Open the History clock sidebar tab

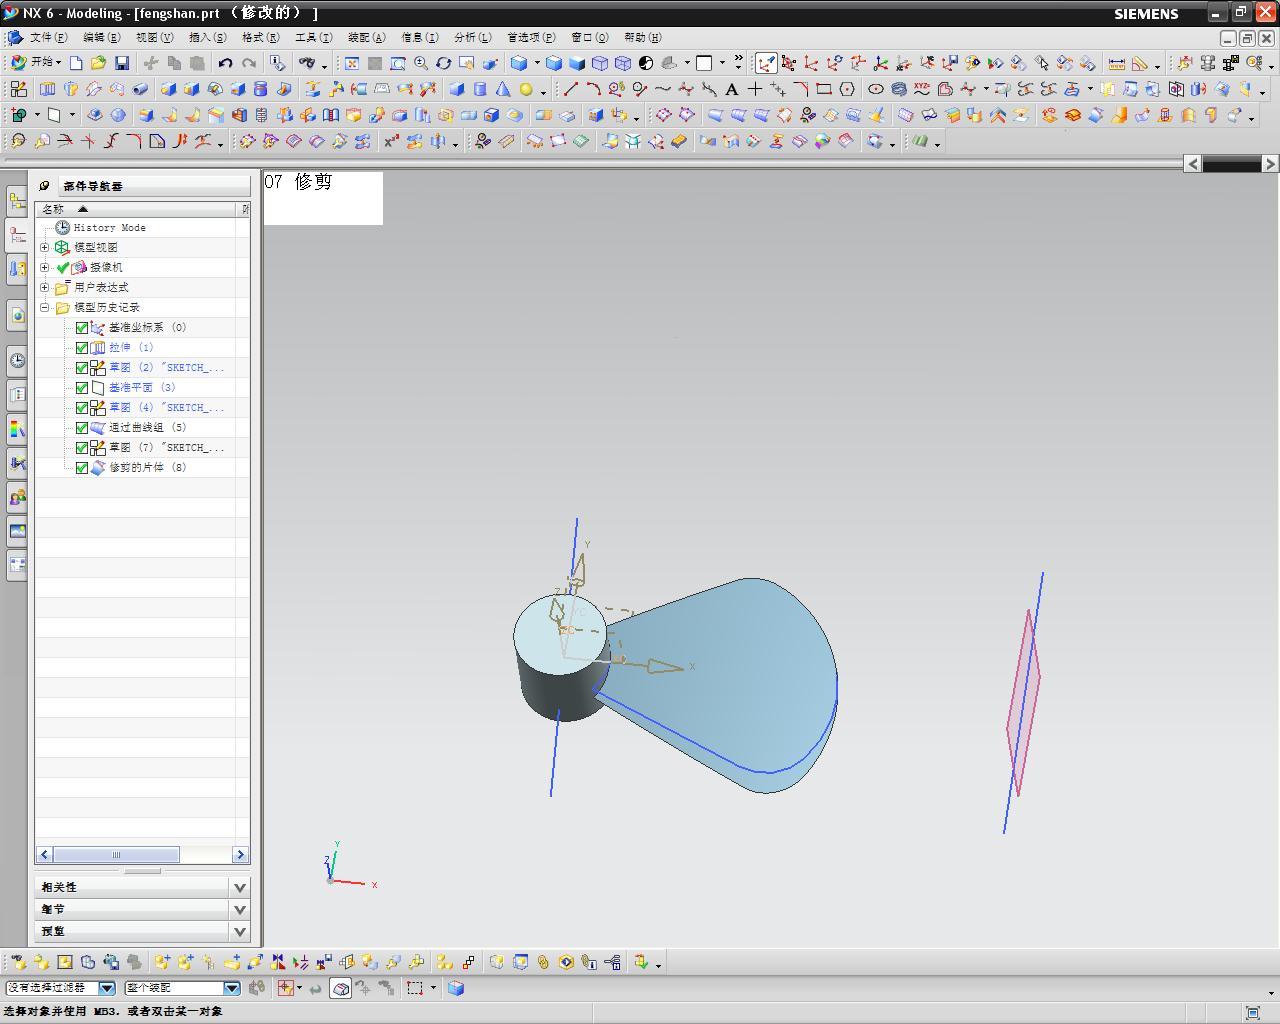(x=17, y=360)
